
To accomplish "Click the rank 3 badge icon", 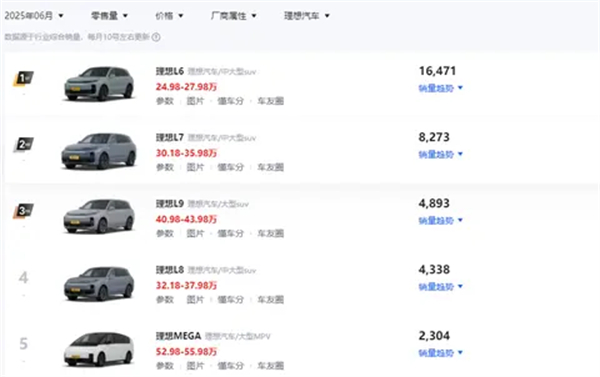I will (x=23, y=211).
